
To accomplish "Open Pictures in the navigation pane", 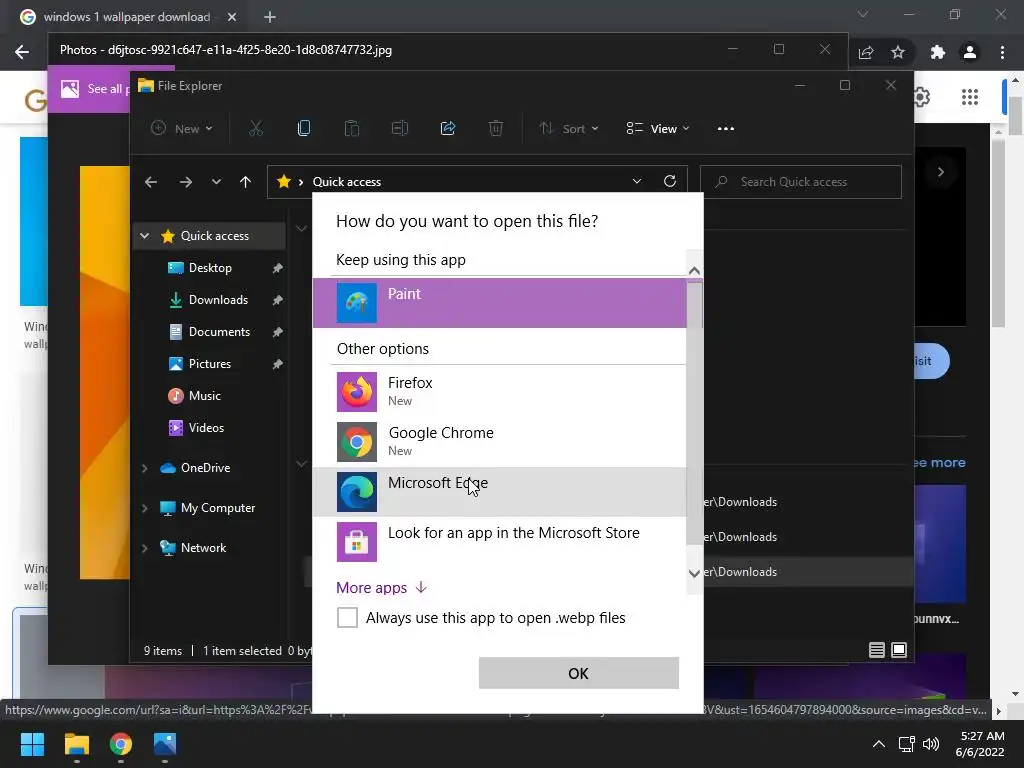I will 209,364.
